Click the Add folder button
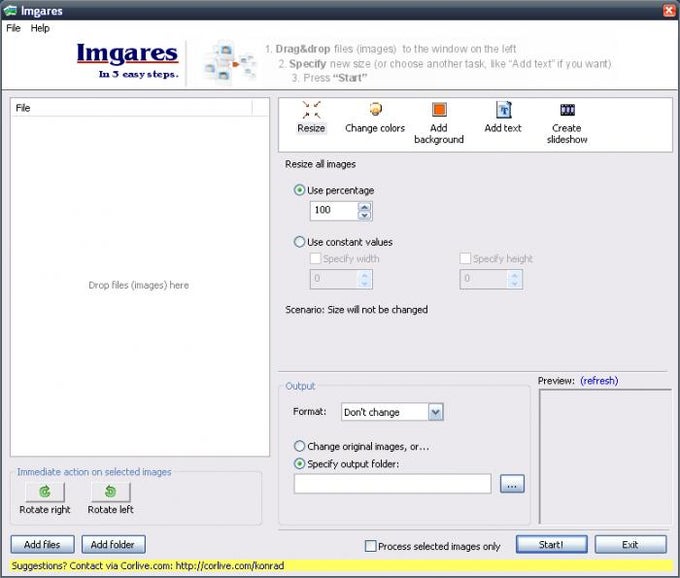The image size is (680, 578). pyautogui.click(x=113, y=544)
